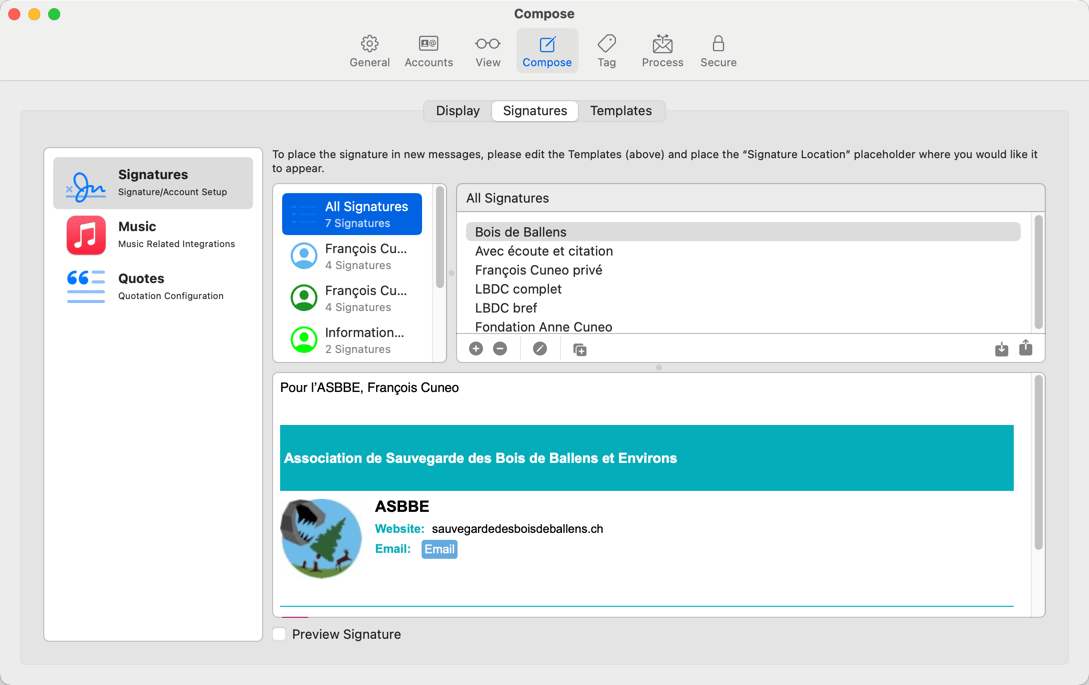Click the edit signature pencil icon

coord(540,349)
